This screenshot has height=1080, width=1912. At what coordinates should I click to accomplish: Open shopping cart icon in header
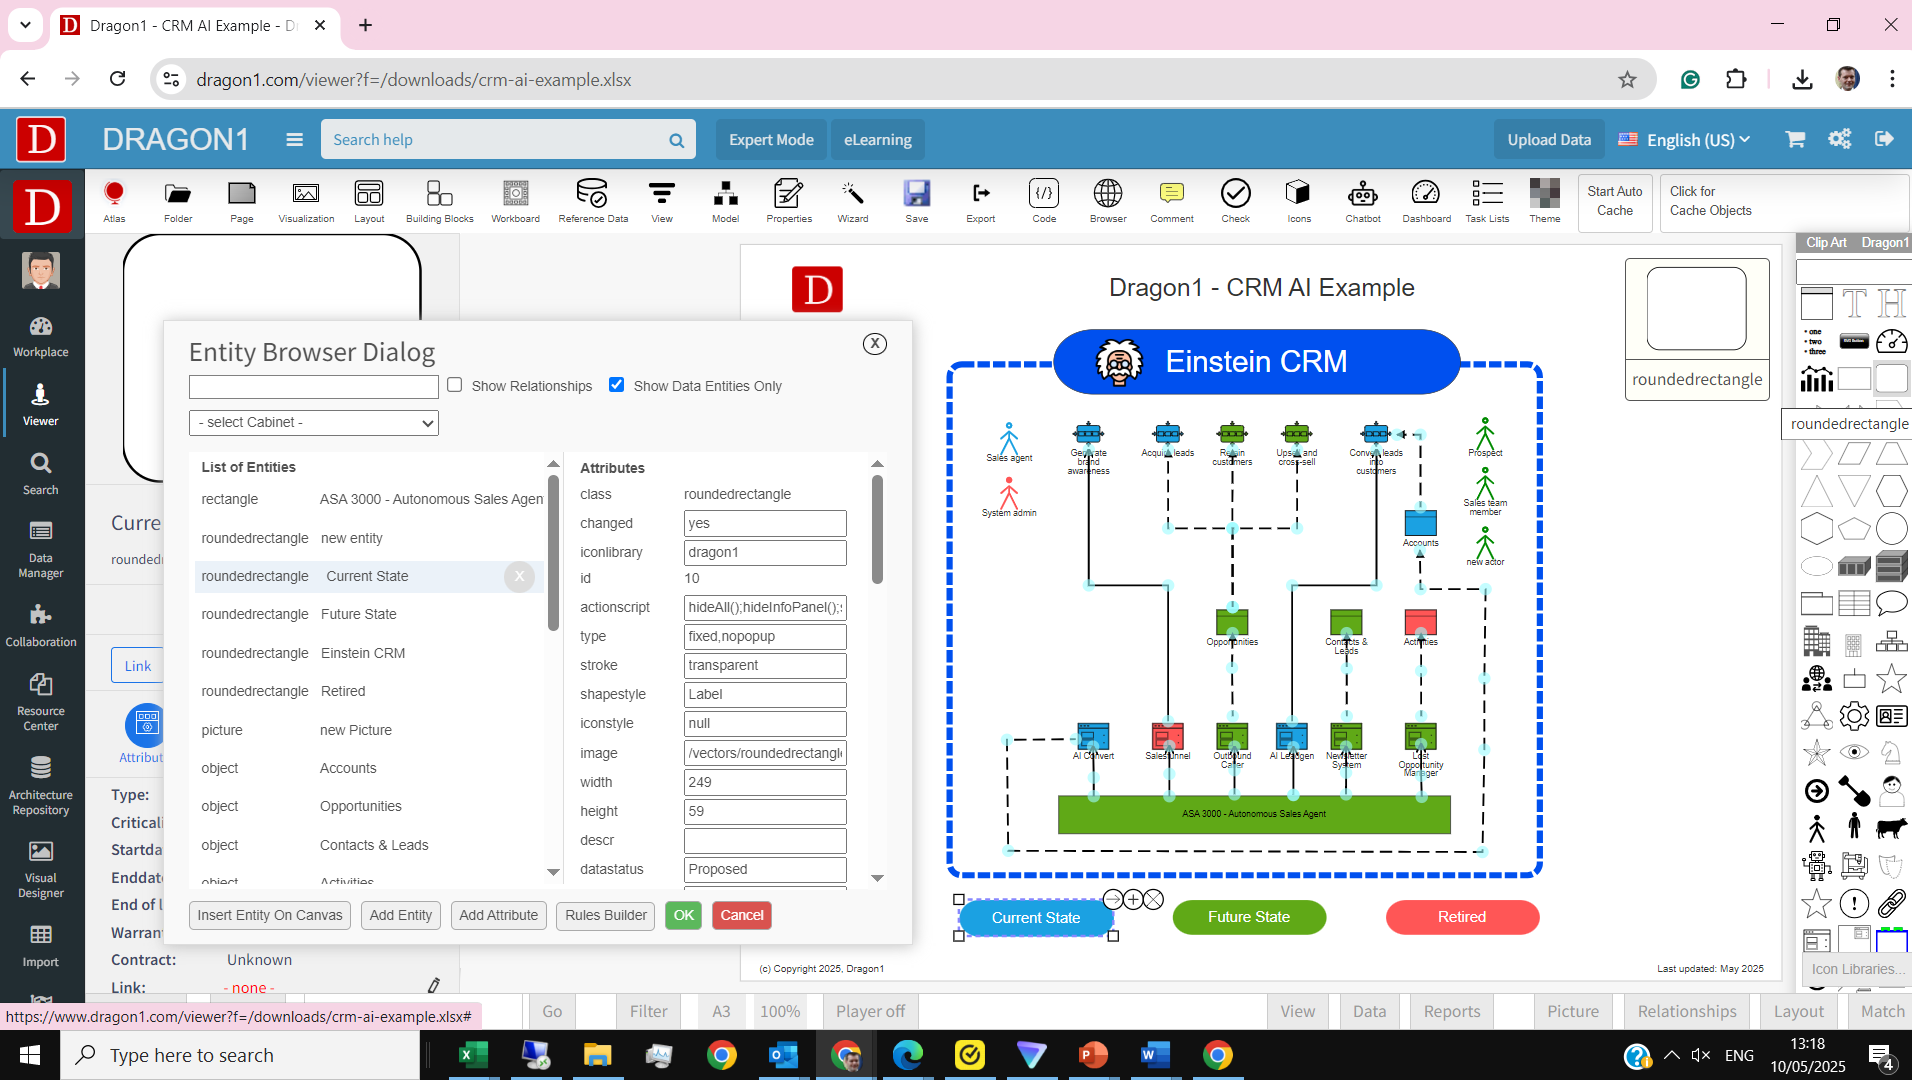(1795, 139)
